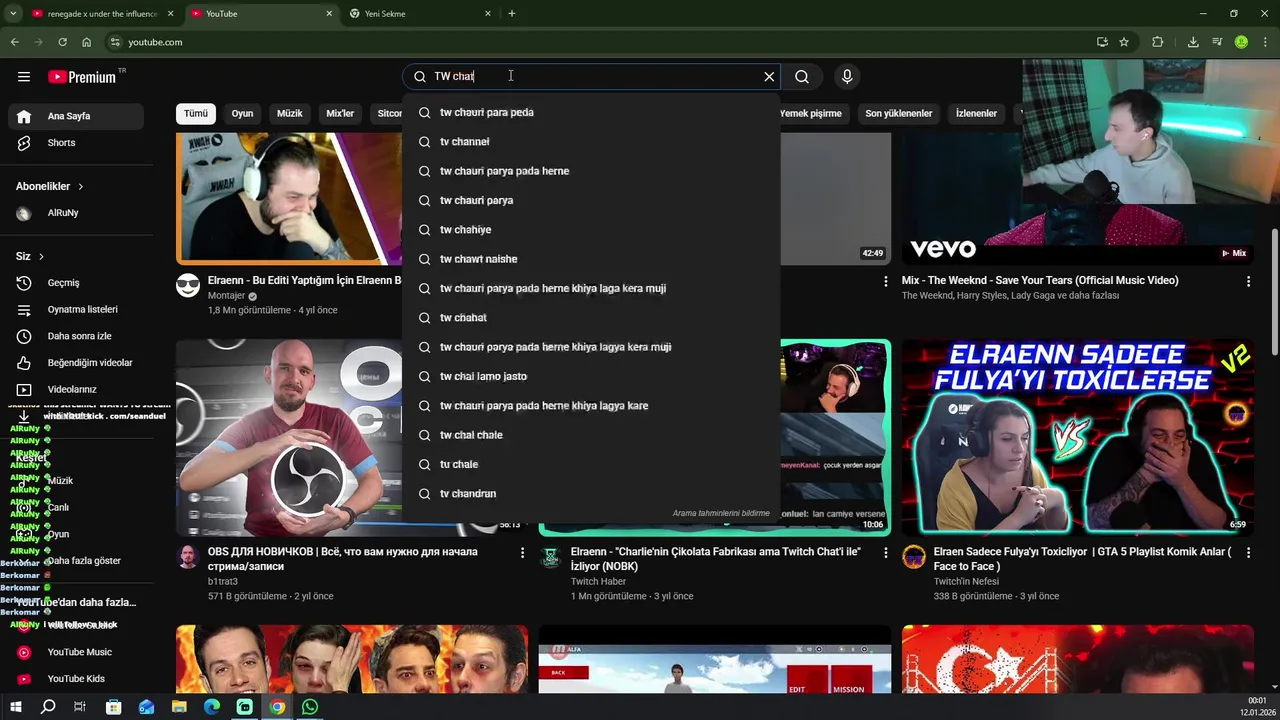1280x720 pixels.
Task: Open Daha sonra izle in sidebar
Action: tap(76, 336)
